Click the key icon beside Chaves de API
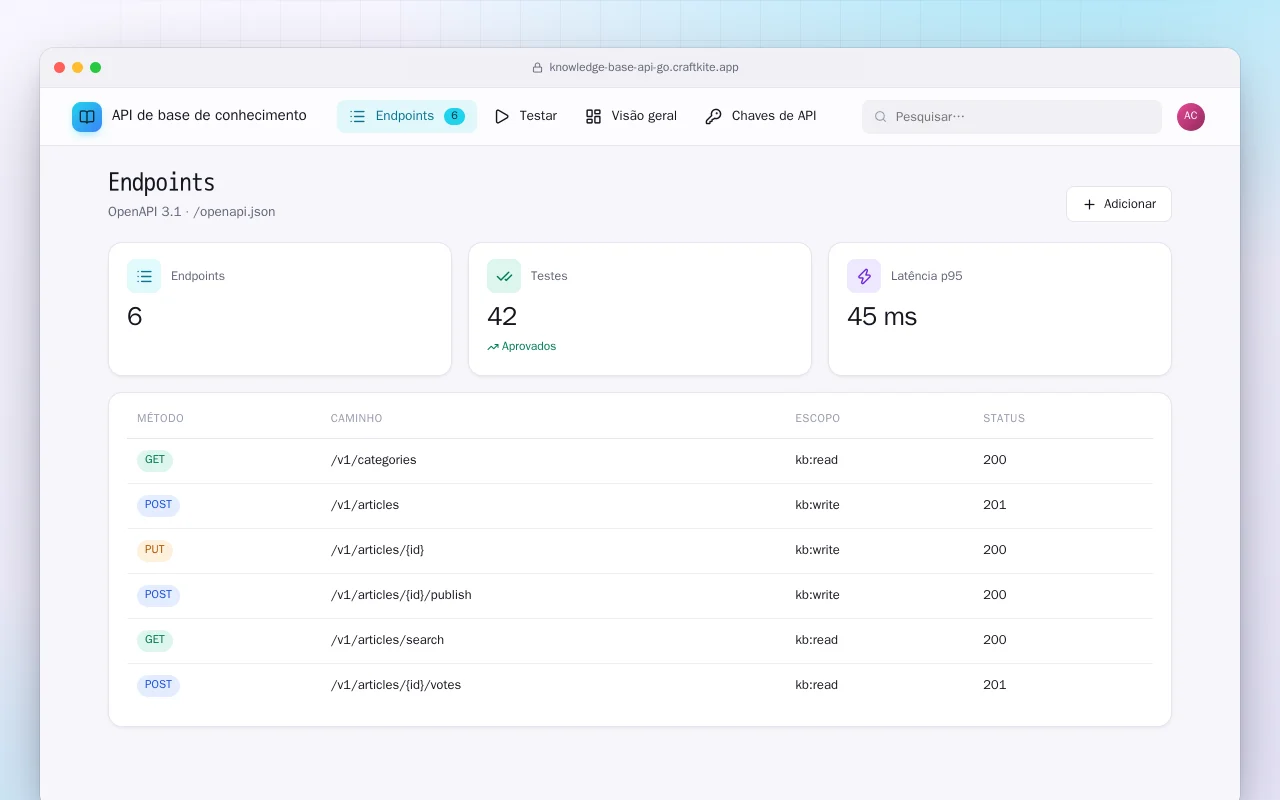This screenshot has height=800, width=1280. 713,116
